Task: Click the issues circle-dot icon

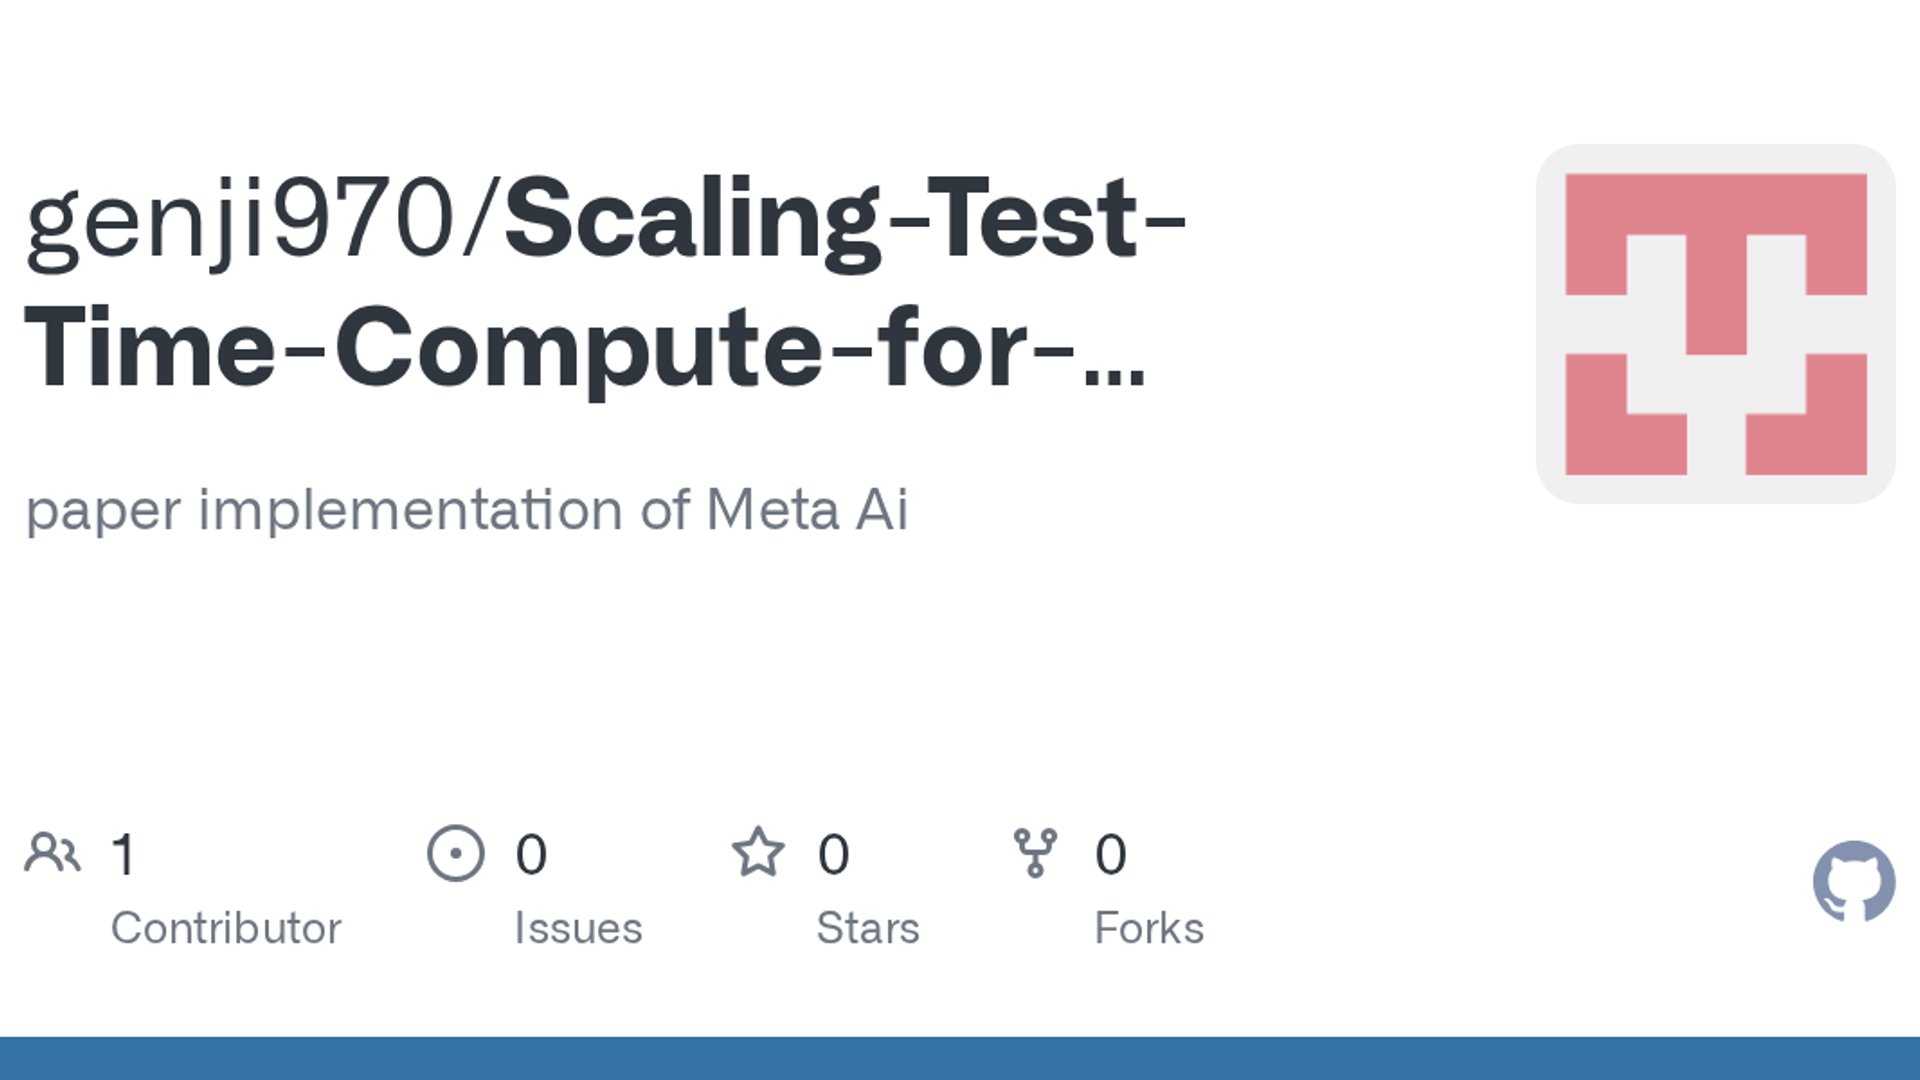Action: [x=456, y=853]
